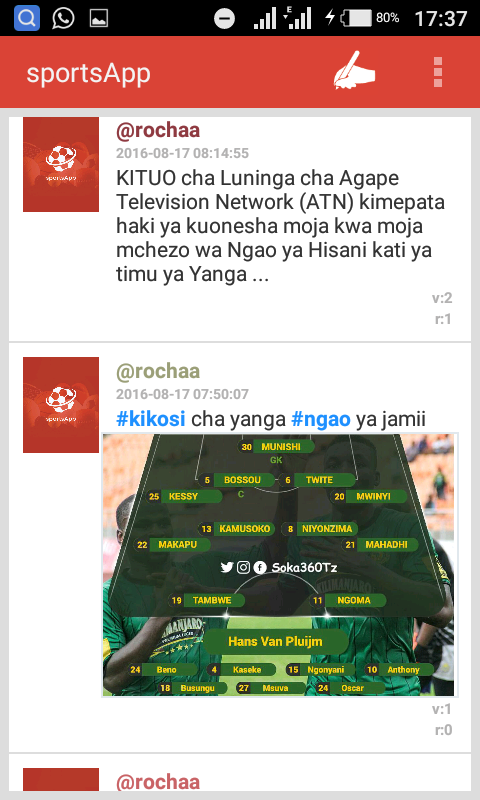Tap the #kikosi hashtag
Screen dimensions: 480x800
(x=150, y=419)
